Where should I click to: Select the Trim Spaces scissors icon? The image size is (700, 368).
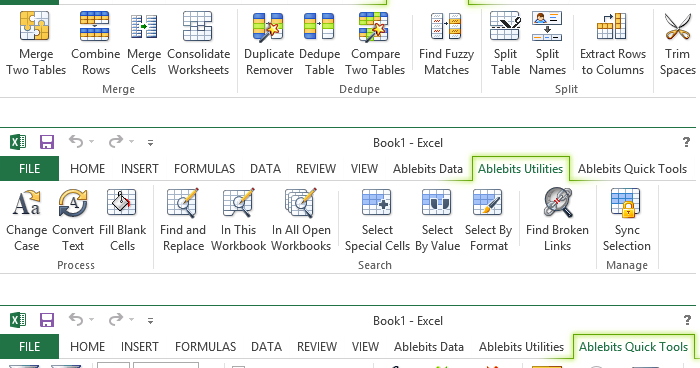click(x=677, y=27)
